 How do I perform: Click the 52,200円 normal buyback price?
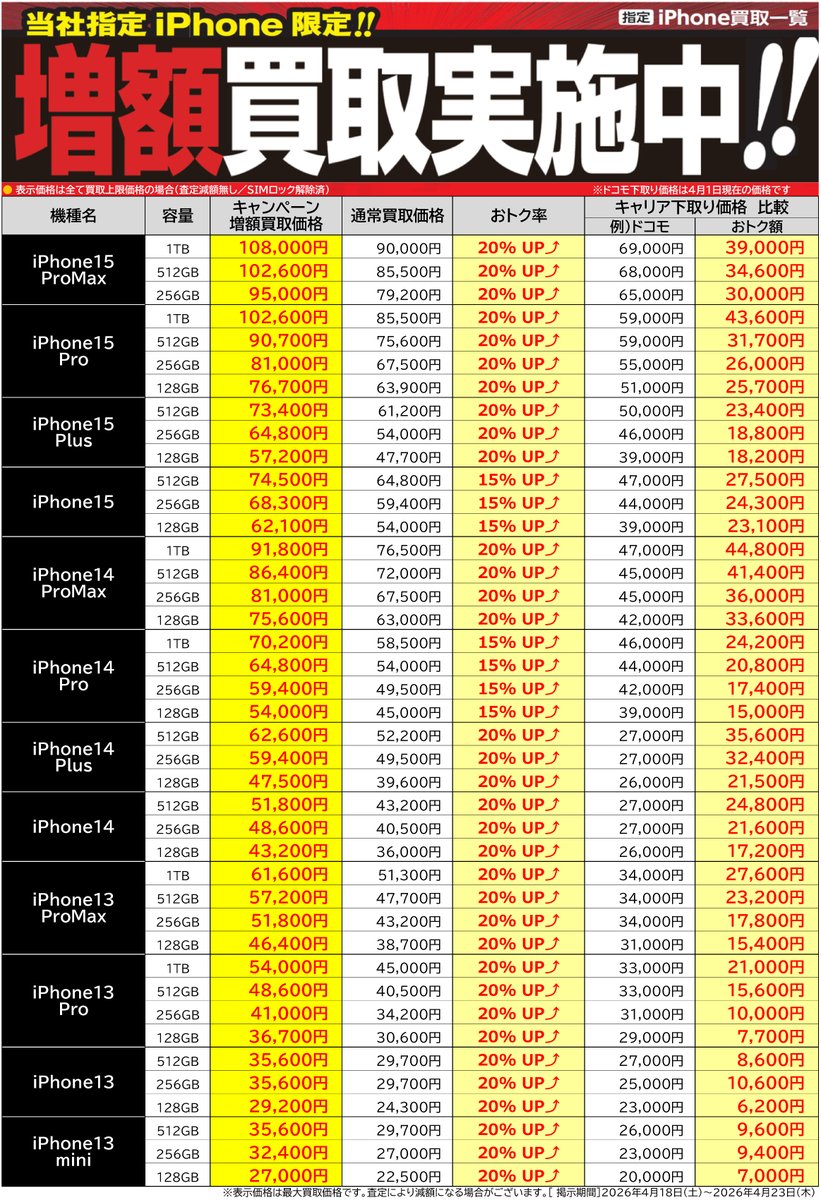pyautogui.click(x=408, y=735)
